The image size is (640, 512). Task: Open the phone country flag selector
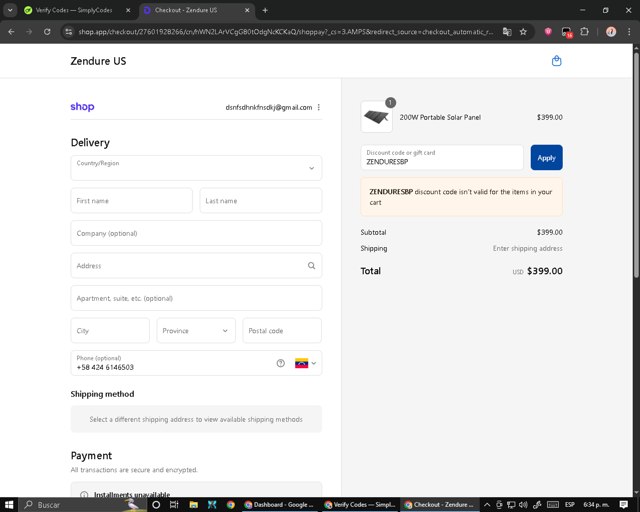pos(305,363)
